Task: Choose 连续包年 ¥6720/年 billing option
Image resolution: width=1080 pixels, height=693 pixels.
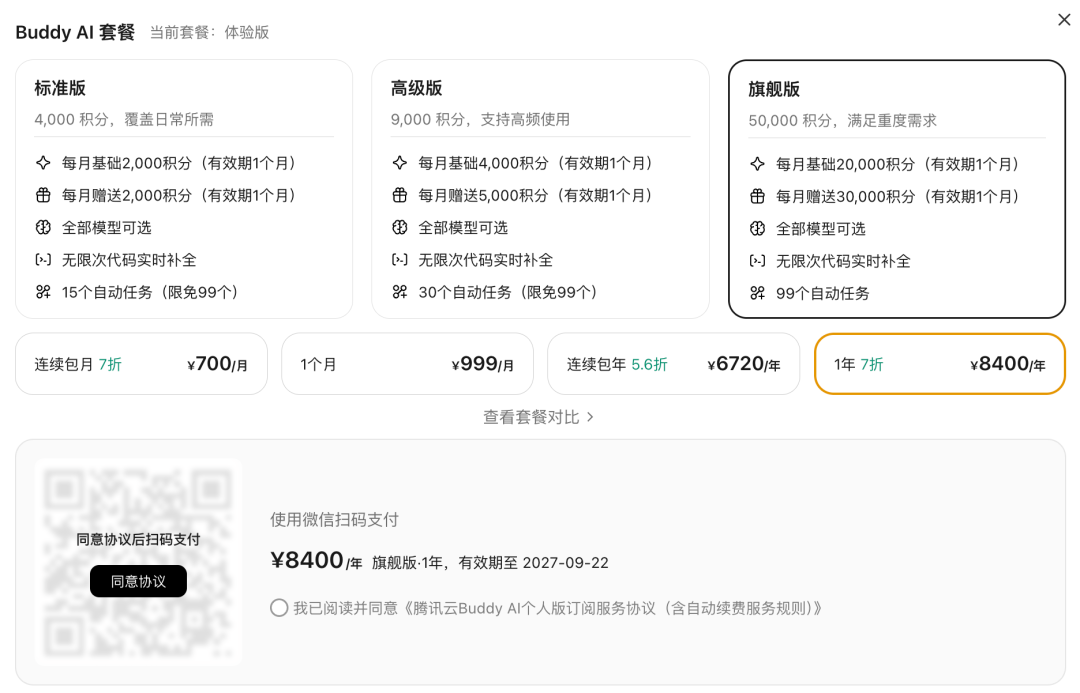Action: coord(673,364)
